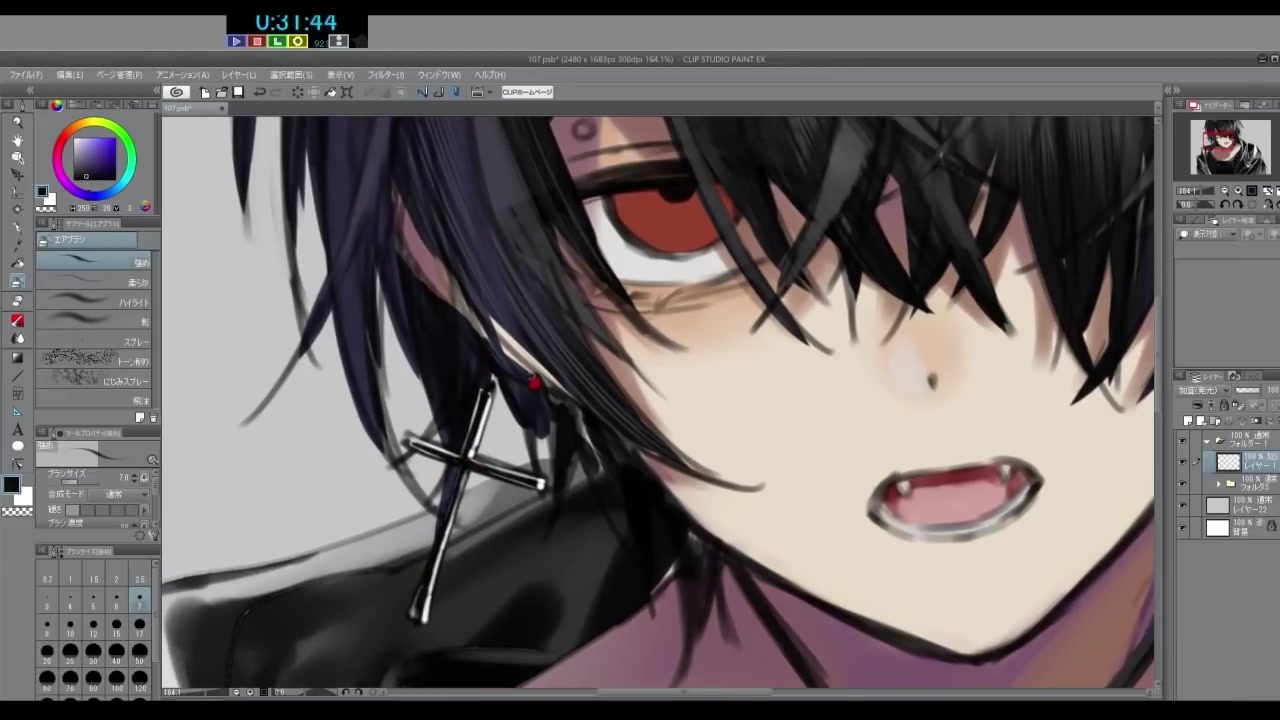Screen dimensions: 1280x720
Task: Select the Ruler triangle tool
Action: [x=17, y=412]
